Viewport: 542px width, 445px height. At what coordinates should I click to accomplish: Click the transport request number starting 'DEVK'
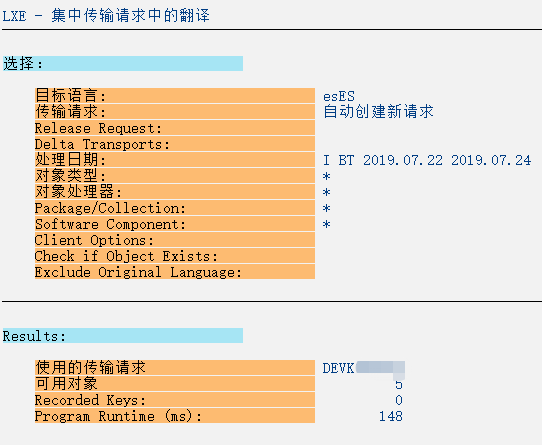click(x=364, y=368)
